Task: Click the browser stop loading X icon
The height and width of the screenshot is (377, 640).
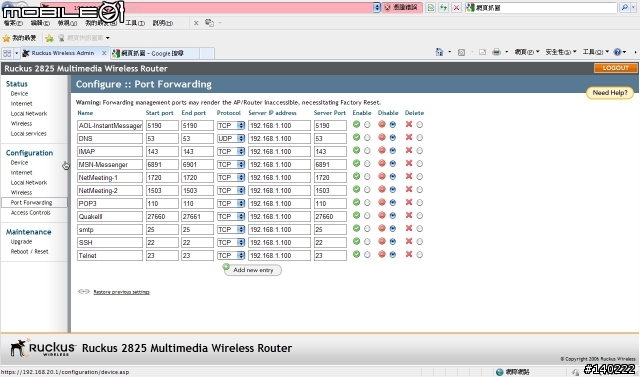Action: pyautogui.click(x=456, y=7)
